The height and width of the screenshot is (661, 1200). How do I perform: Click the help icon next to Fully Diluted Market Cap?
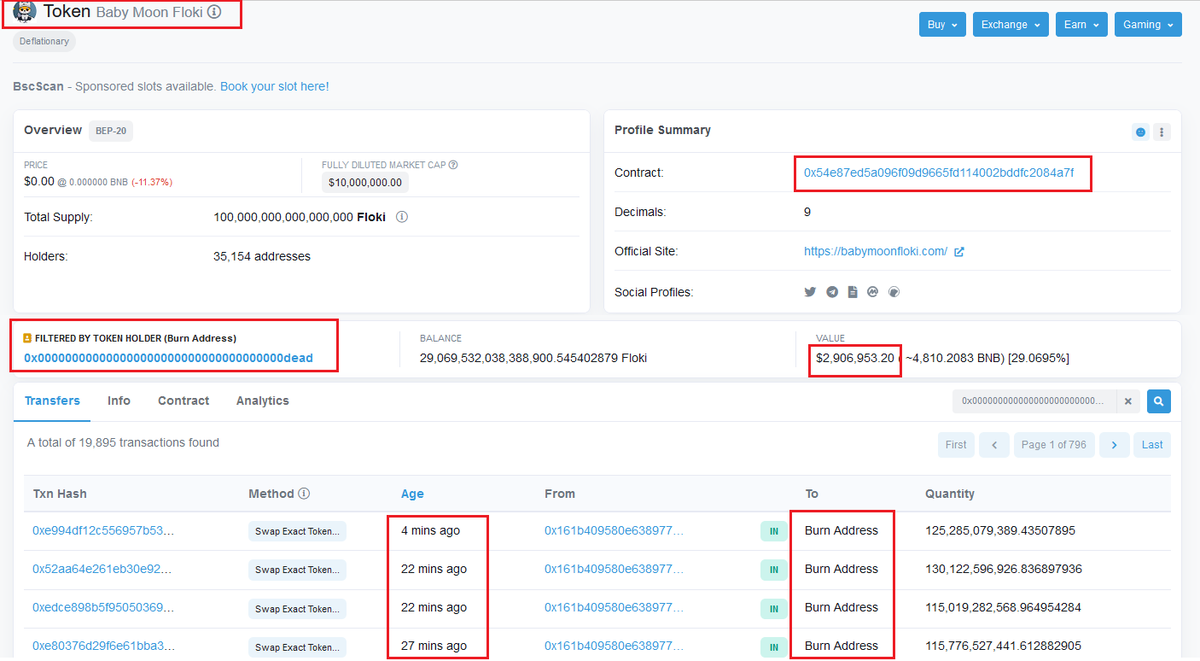453,165
